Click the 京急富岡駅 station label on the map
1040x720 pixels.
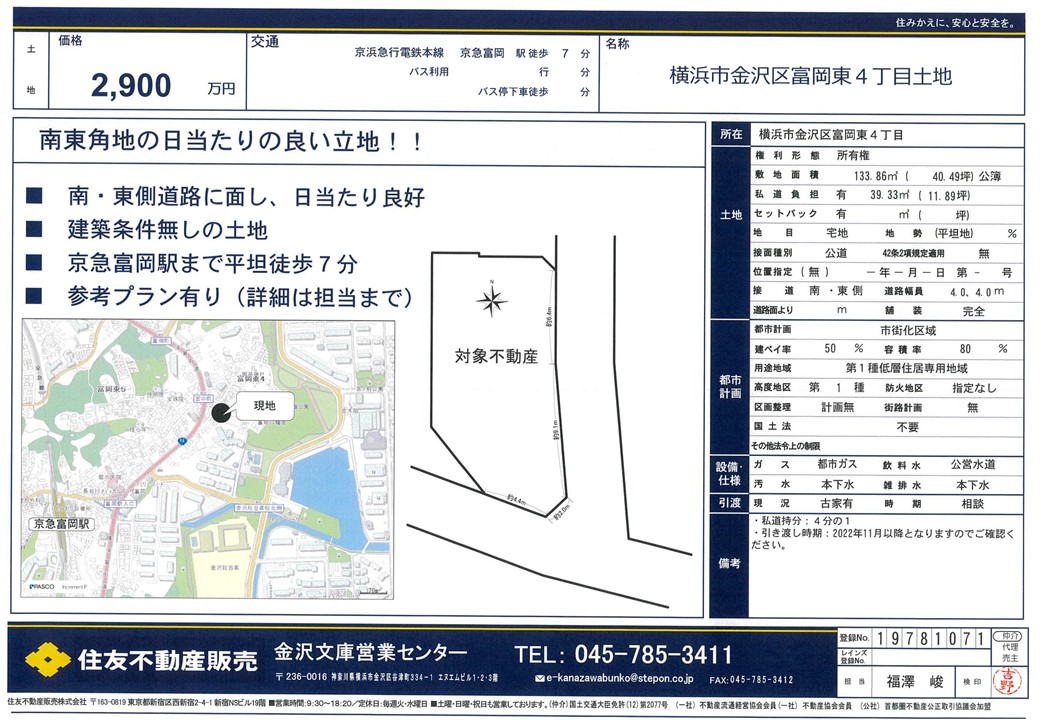tap(64, 524)
